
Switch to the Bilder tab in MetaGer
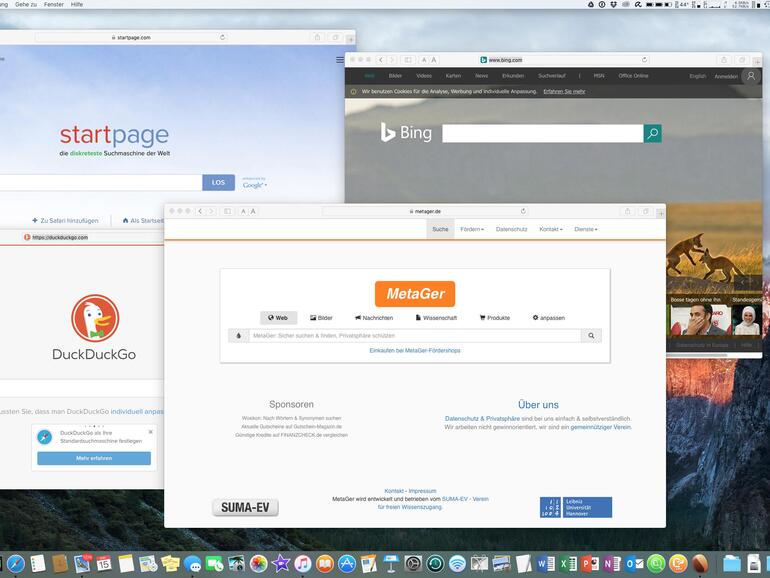click(321, 318)
